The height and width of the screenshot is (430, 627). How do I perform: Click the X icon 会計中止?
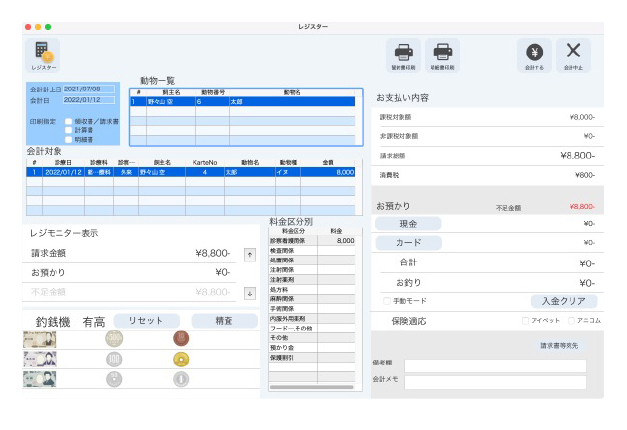coord(573,55)
